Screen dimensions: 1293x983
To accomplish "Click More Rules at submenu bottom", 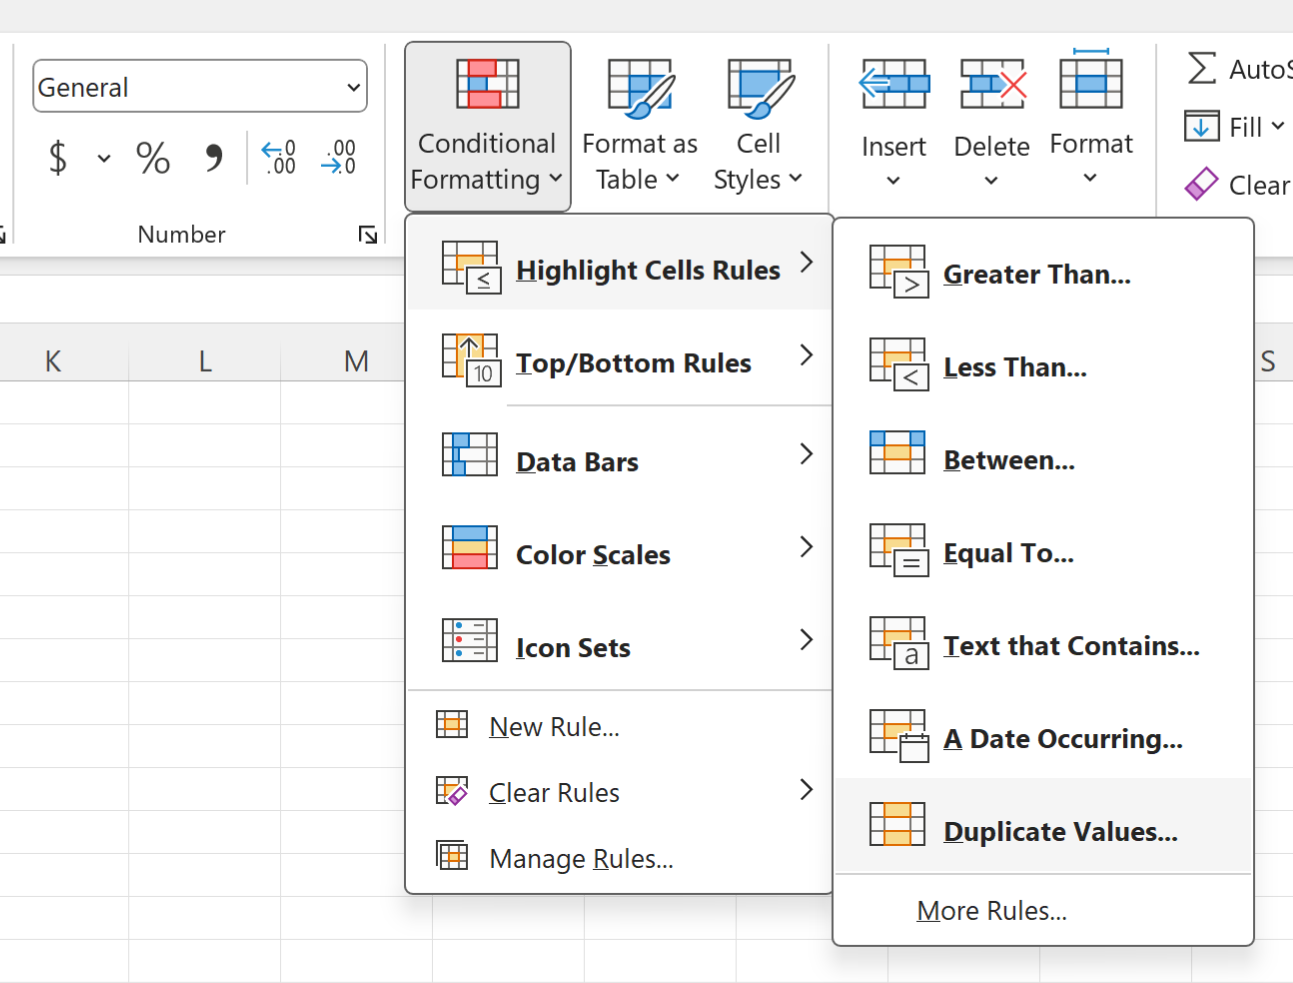I will click(x=991, y=910).
